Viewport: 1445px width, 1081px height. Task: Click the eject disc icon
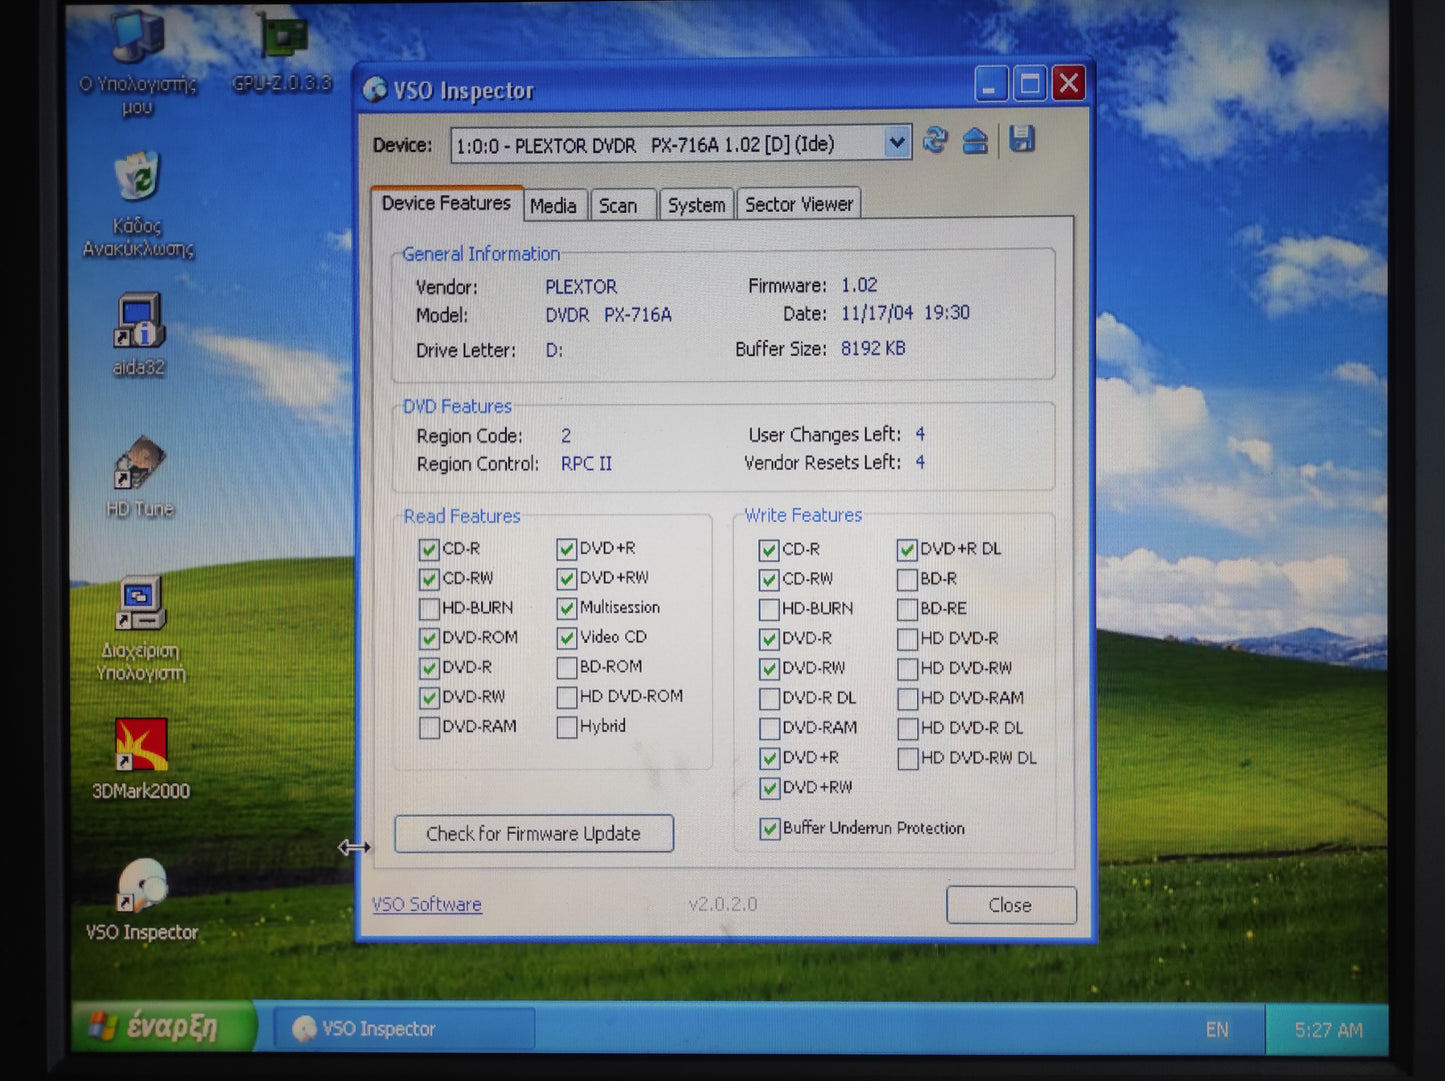point(976,142)
